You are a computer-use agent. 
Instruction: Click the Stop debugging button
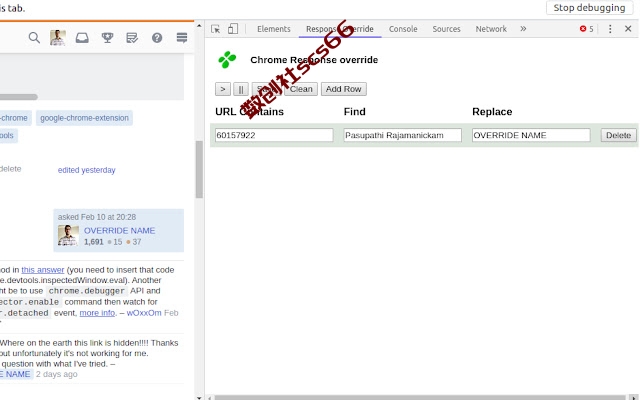coord(589,8)
